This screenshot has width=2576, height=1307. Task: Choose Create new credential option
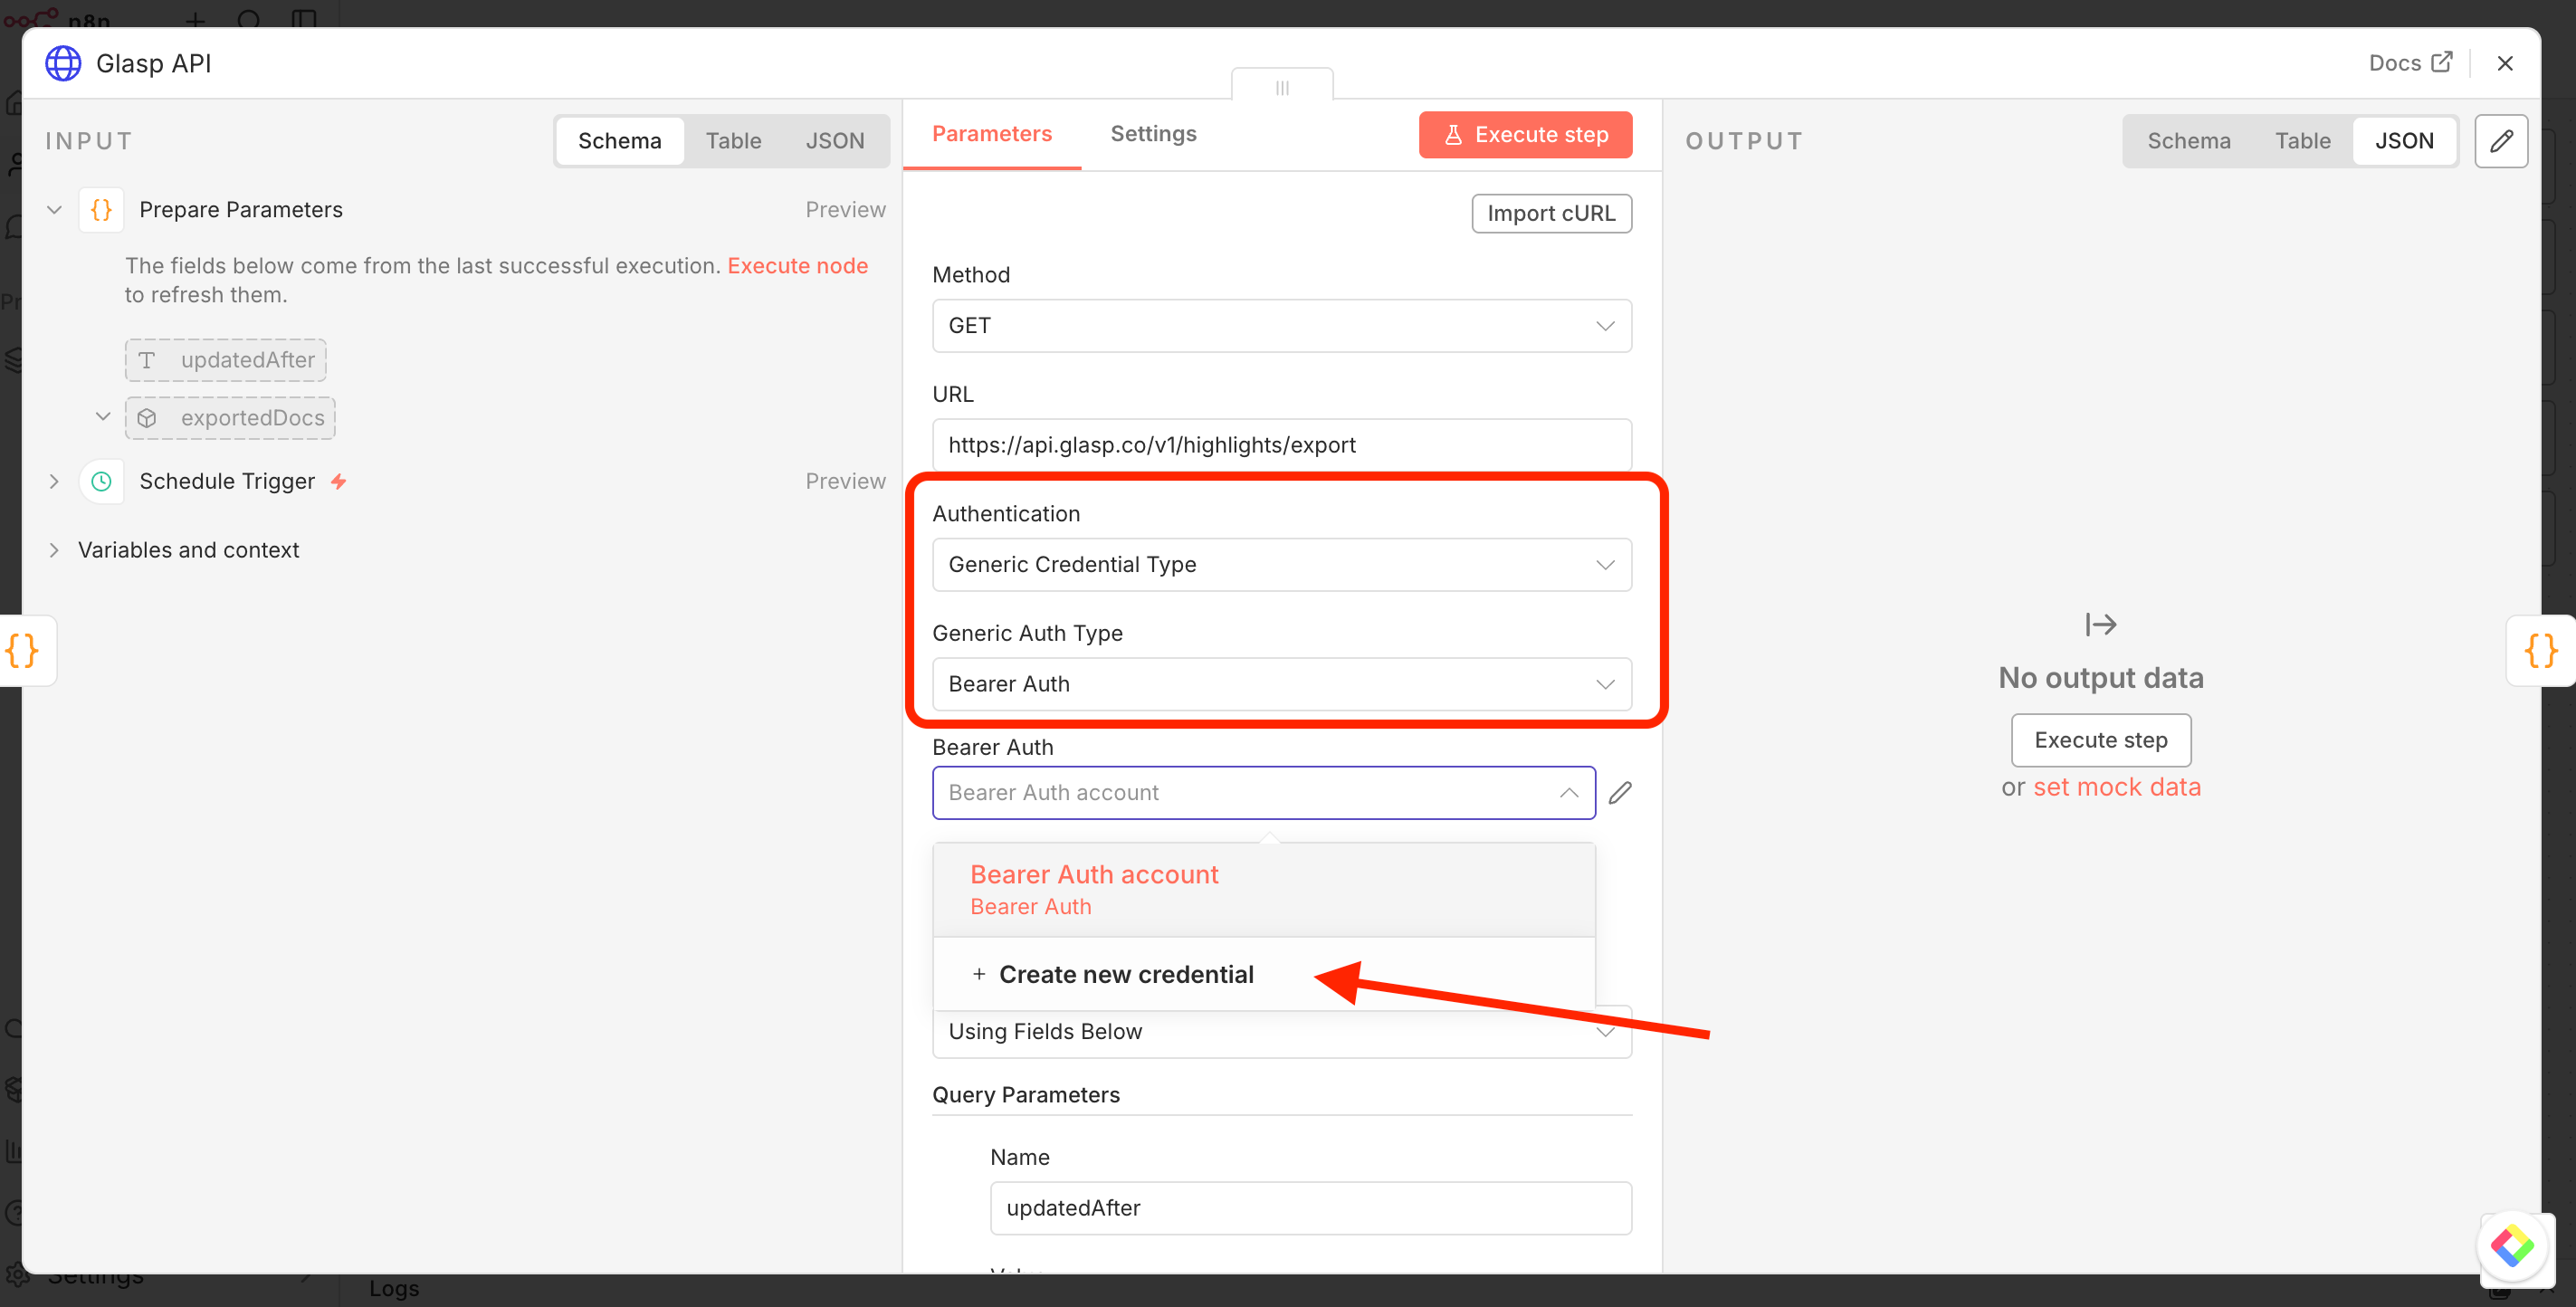coord(1125,974)
